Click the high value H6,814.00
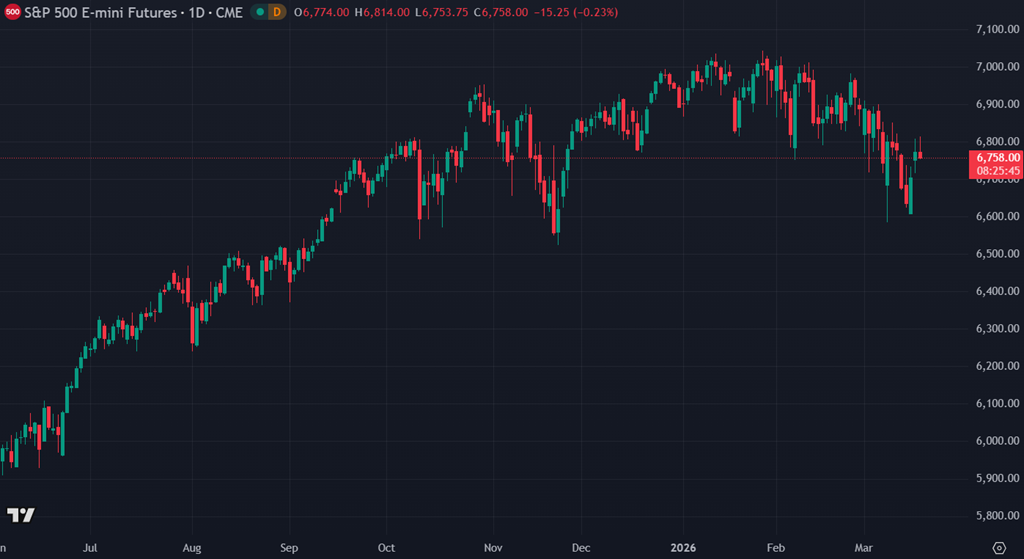The width and height of the screenshot is (1024, 559). tap(388, 12)
